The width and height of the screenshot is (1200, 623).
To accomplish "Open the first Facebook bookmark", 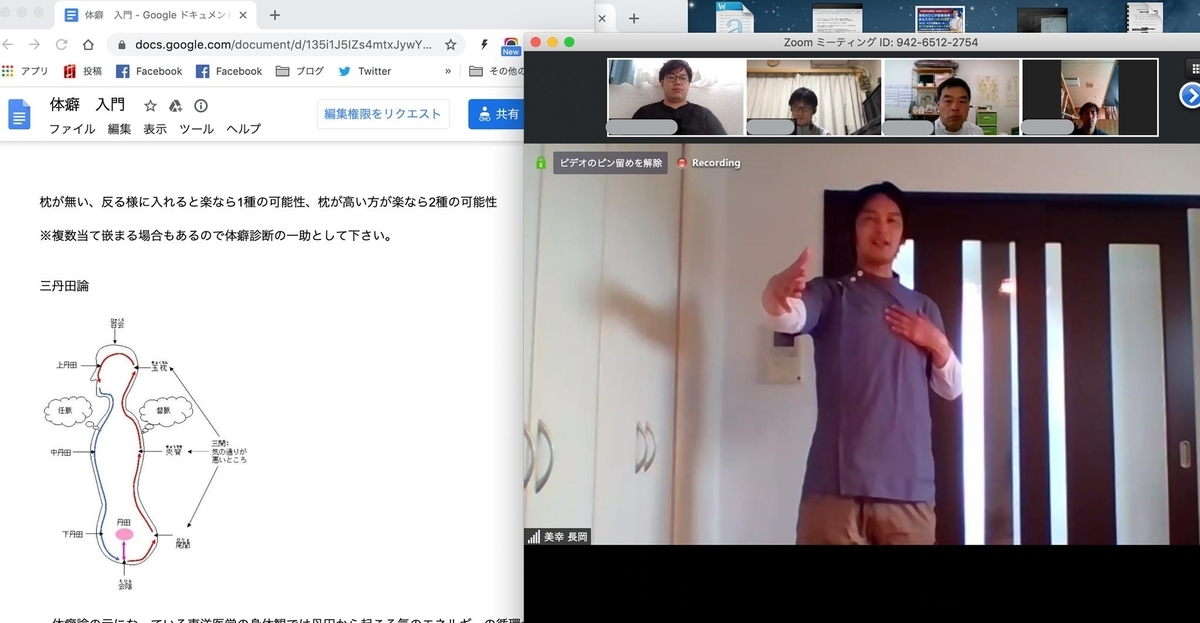I will (149, 71).
